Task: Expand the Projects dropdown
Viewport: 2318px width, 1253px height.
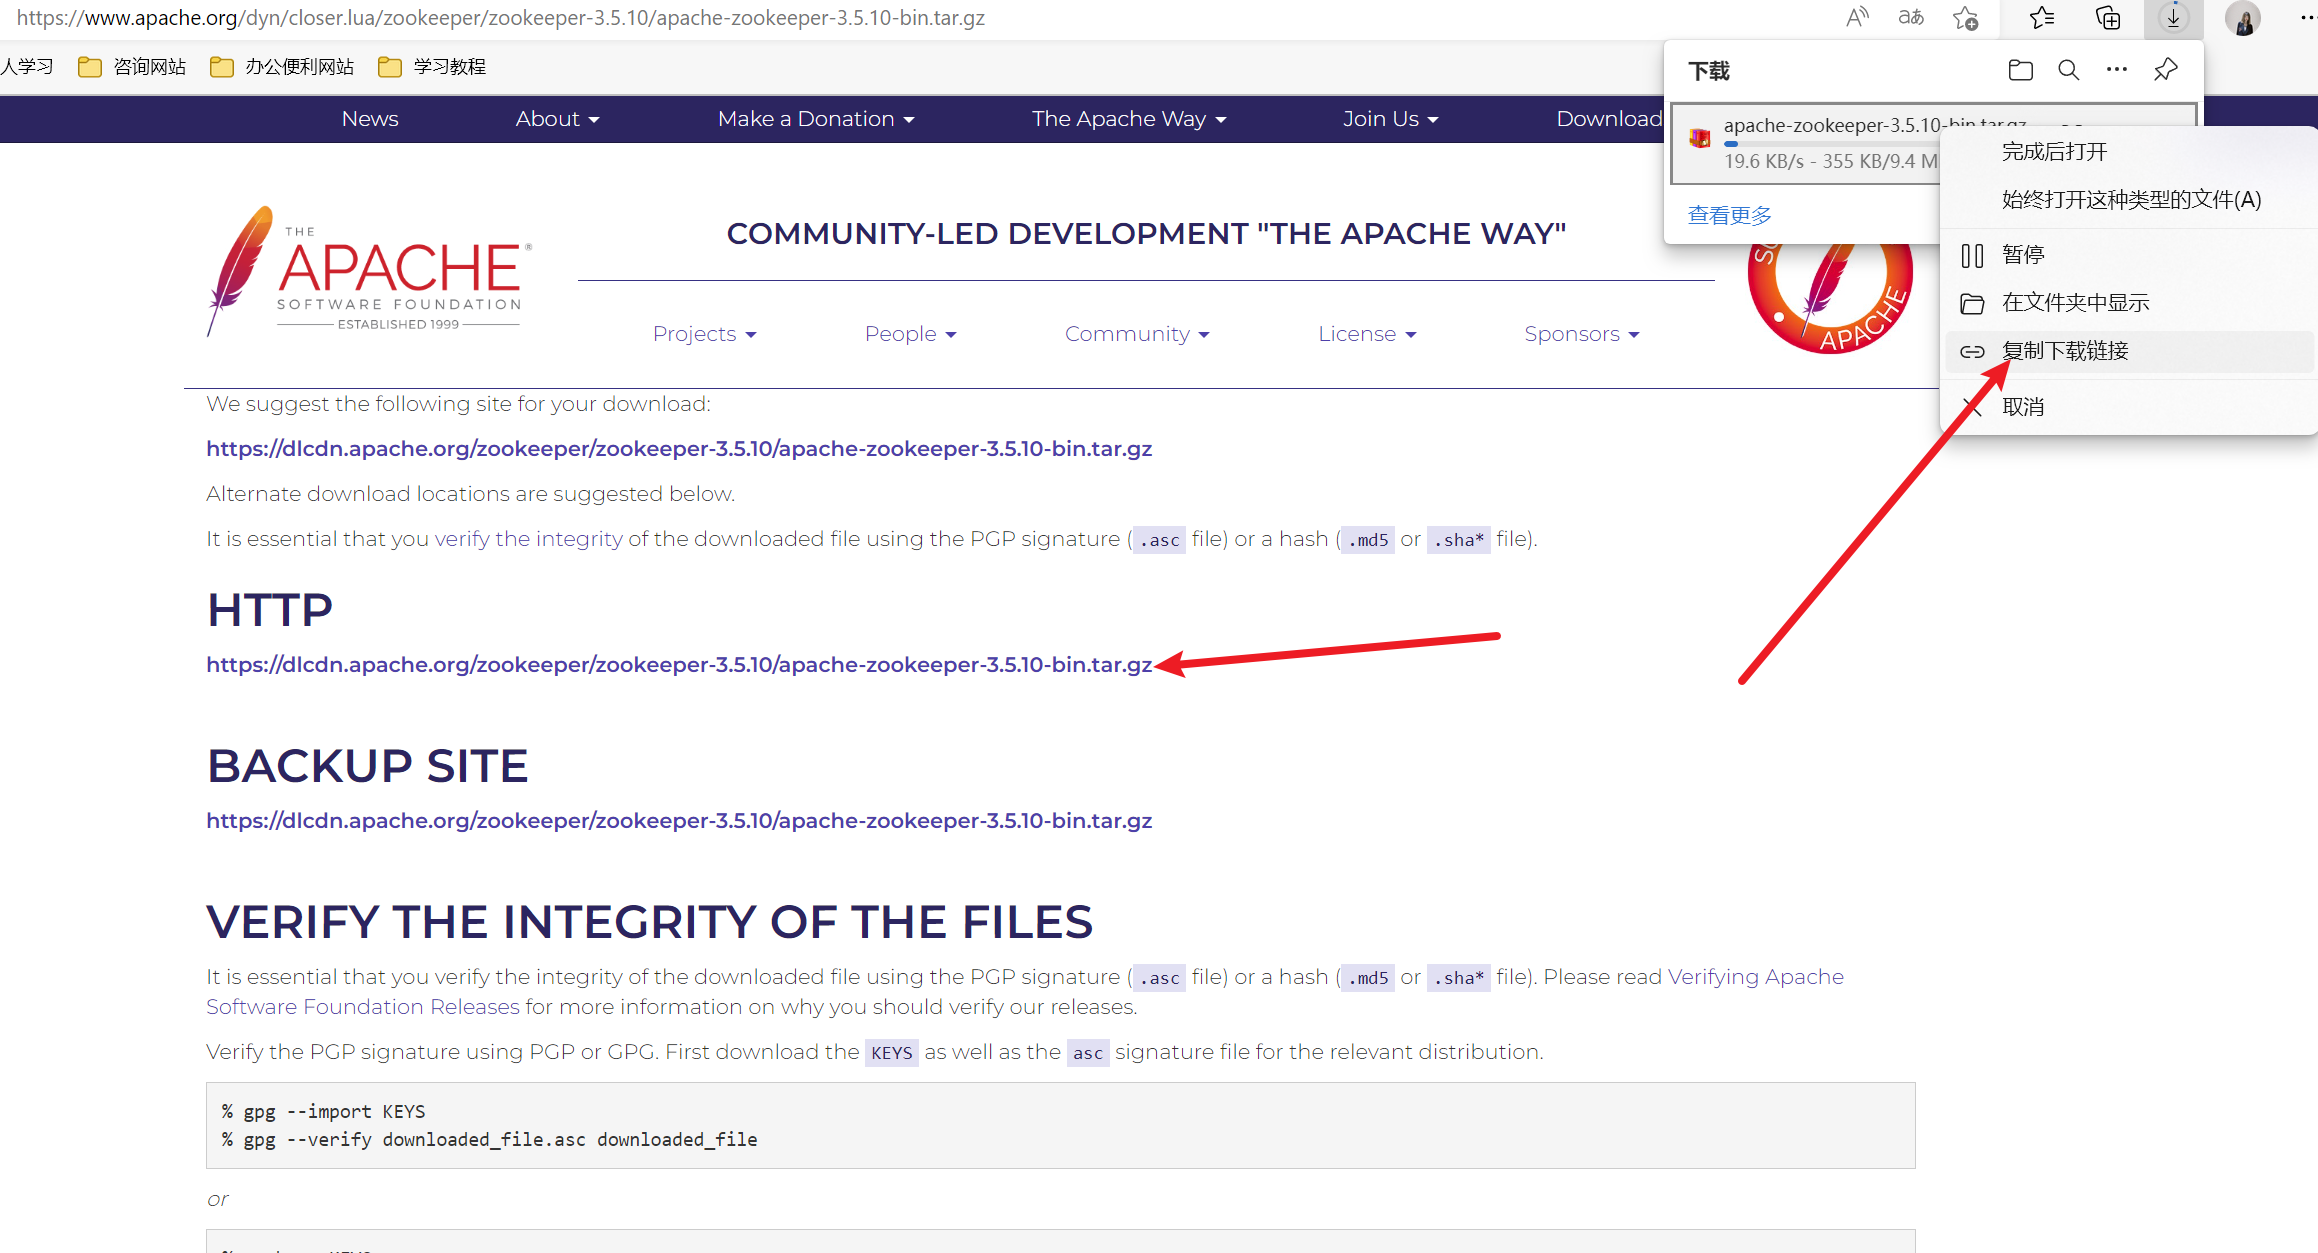Action: click(704, 334)
